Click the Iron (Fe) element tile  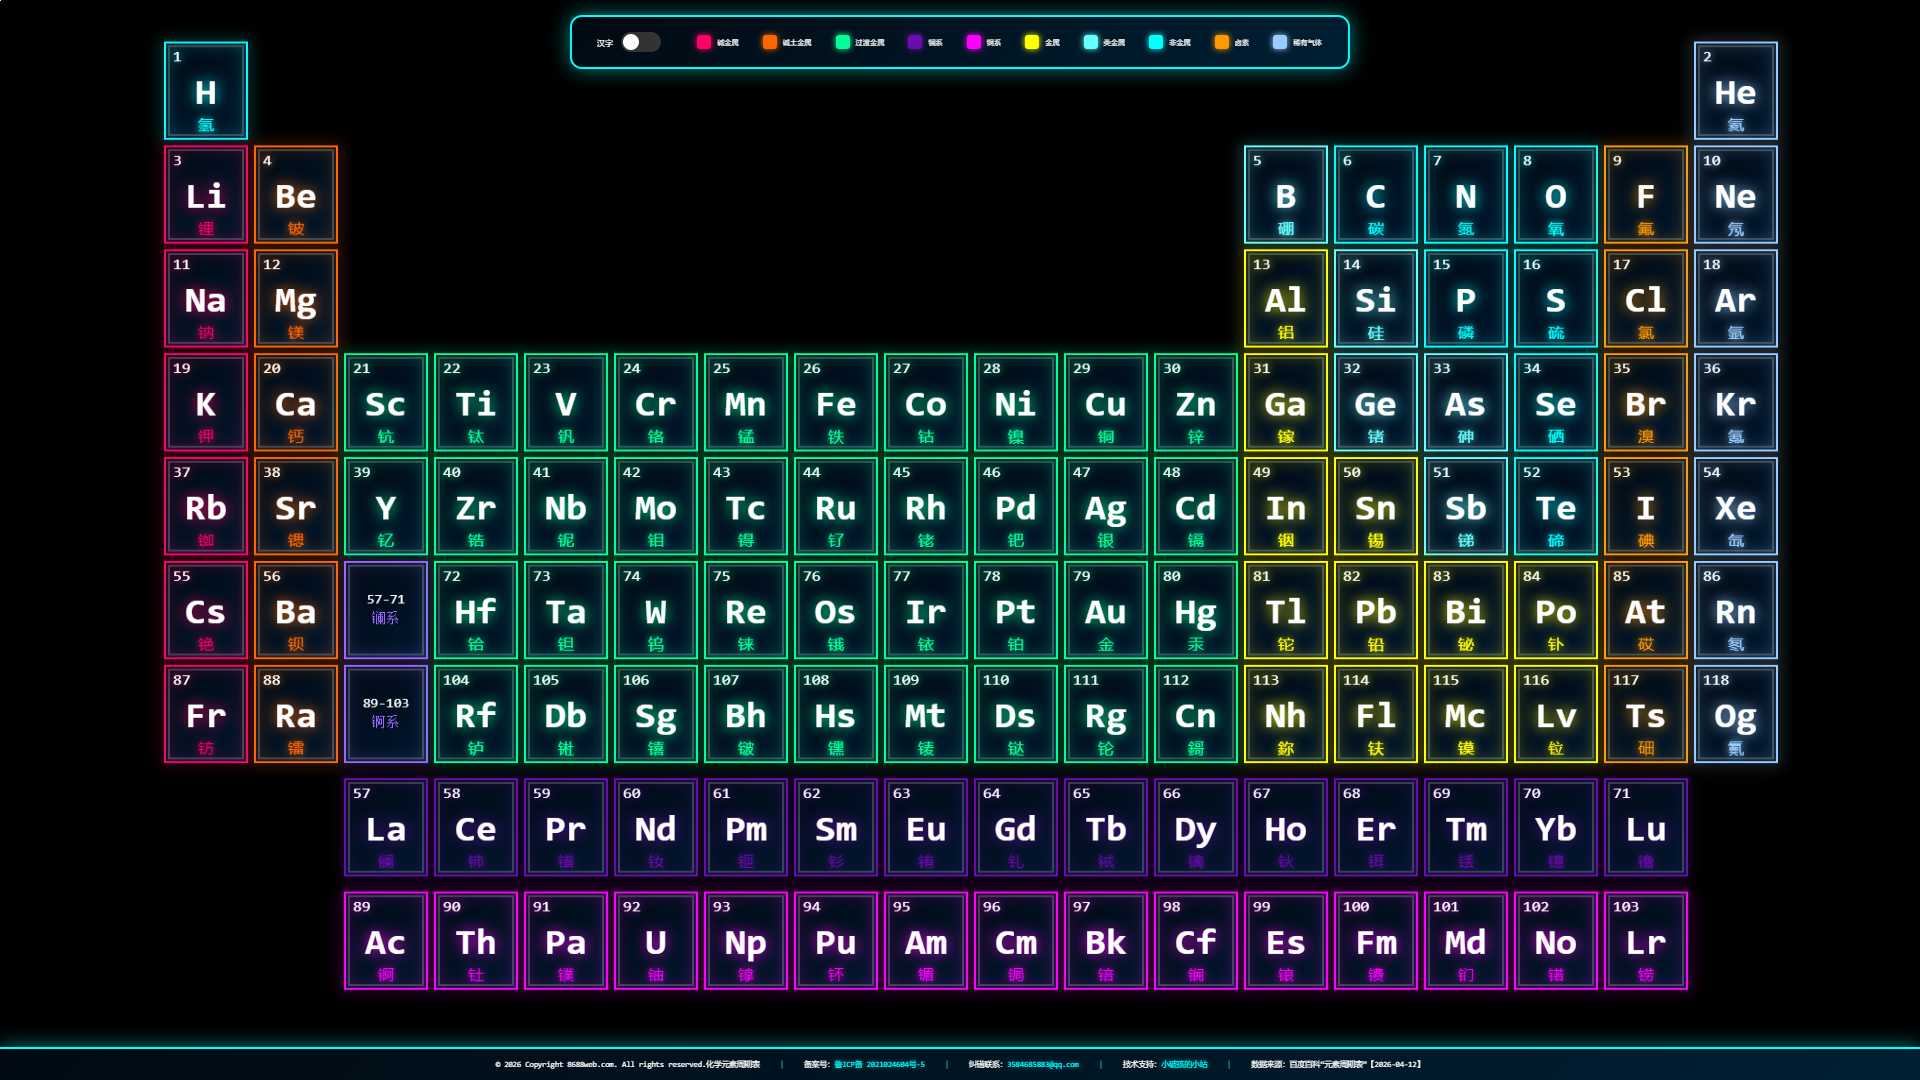point(835,403)
